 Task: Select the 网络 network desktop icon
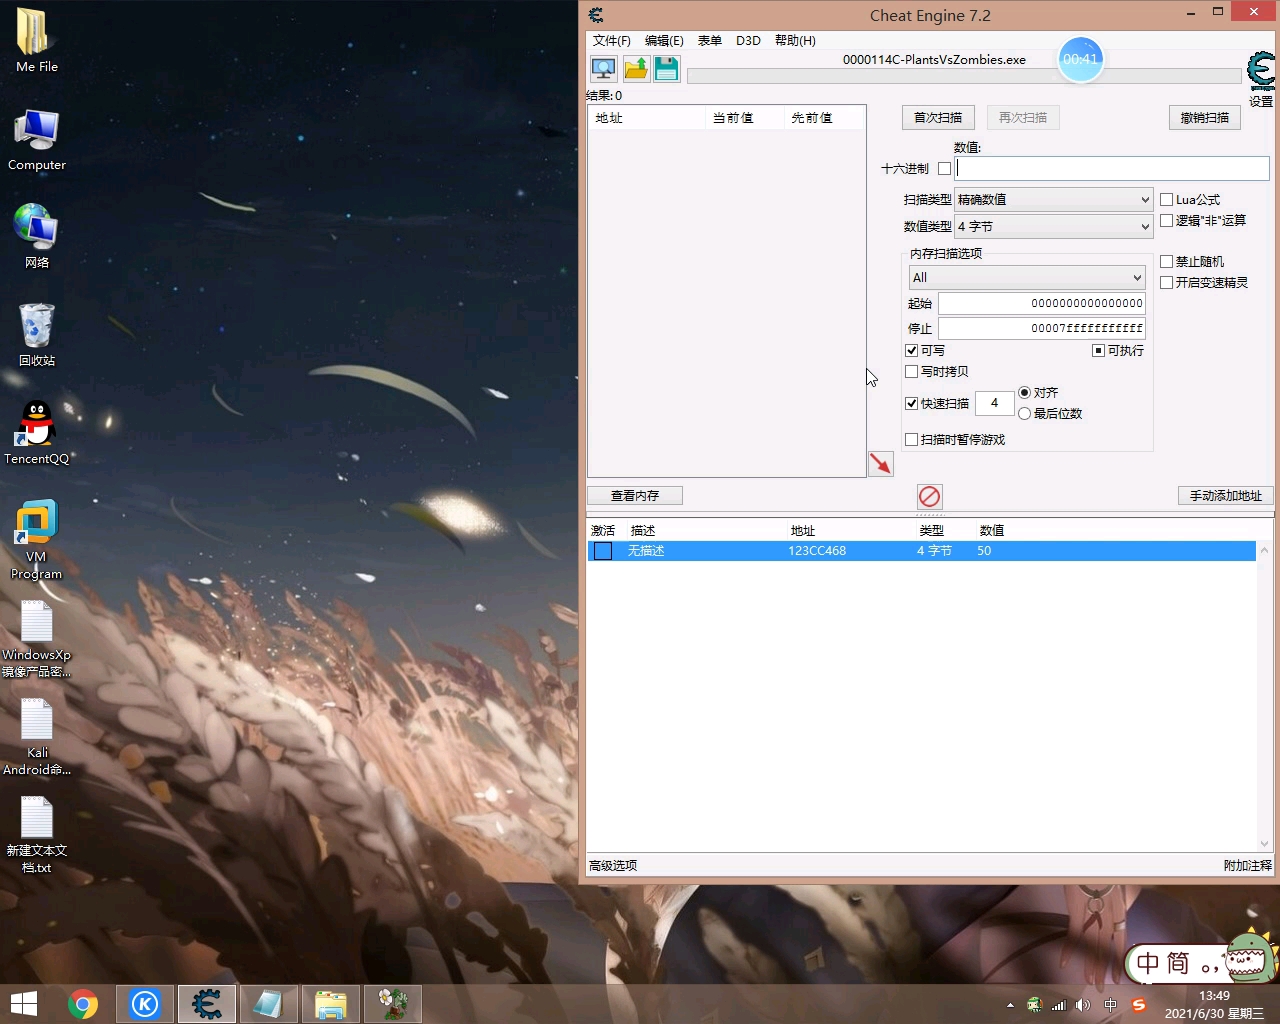tap(37, 236)
